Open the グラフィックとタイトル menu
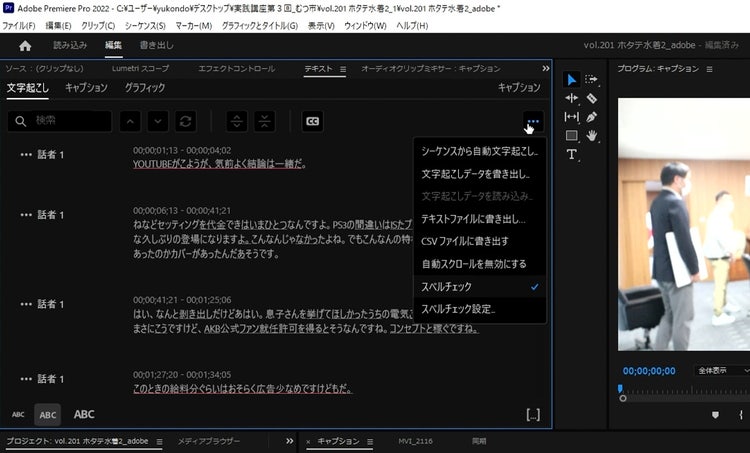The height and width of the screenshot is (453, 750). coord(260,25)
